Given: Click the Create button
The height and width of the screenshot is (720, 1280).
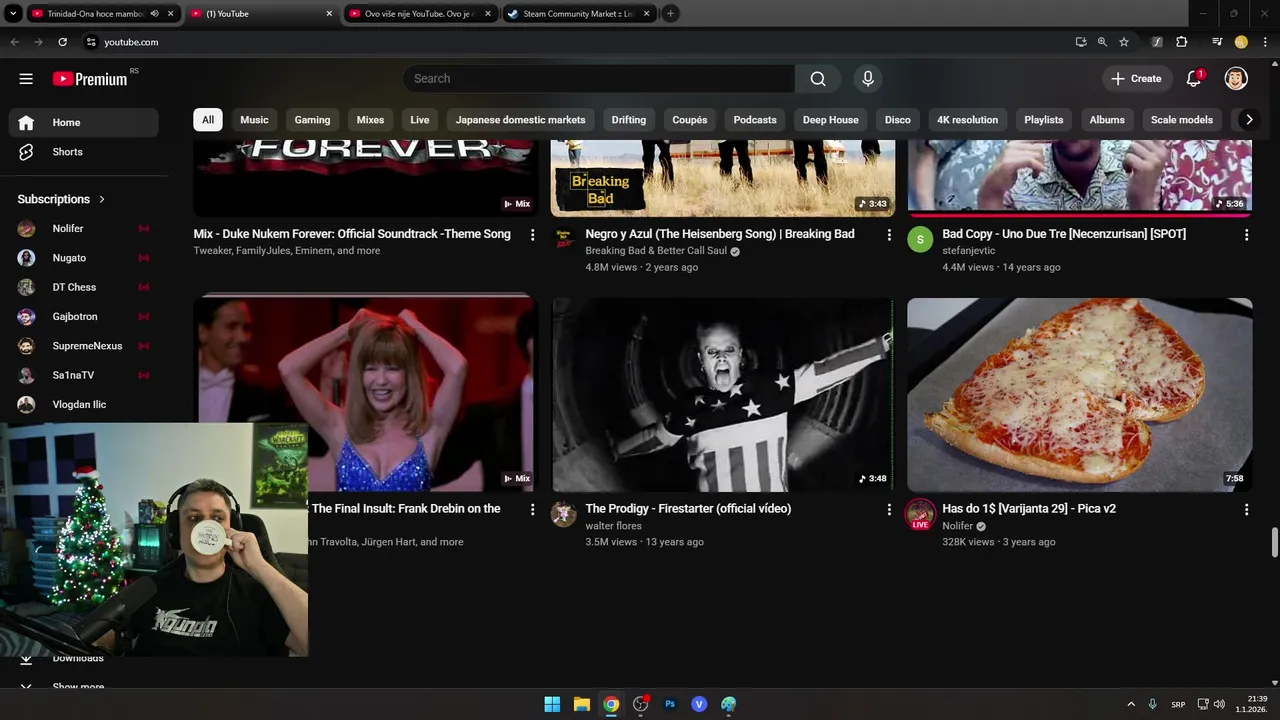Looking at the screenshot, I should pos(1136,79).
